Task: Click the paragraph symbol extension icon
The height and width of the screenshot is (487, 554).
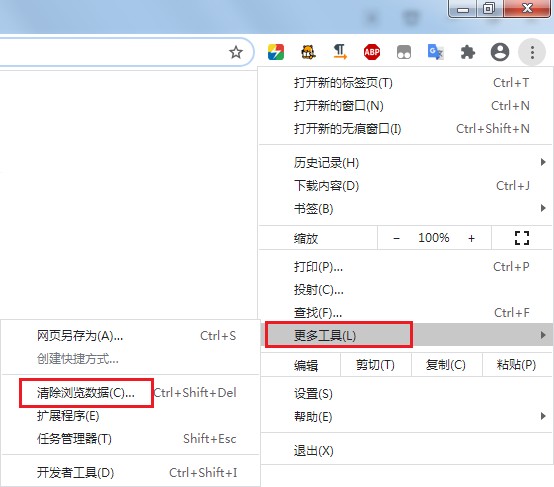Action: point(340,52)
